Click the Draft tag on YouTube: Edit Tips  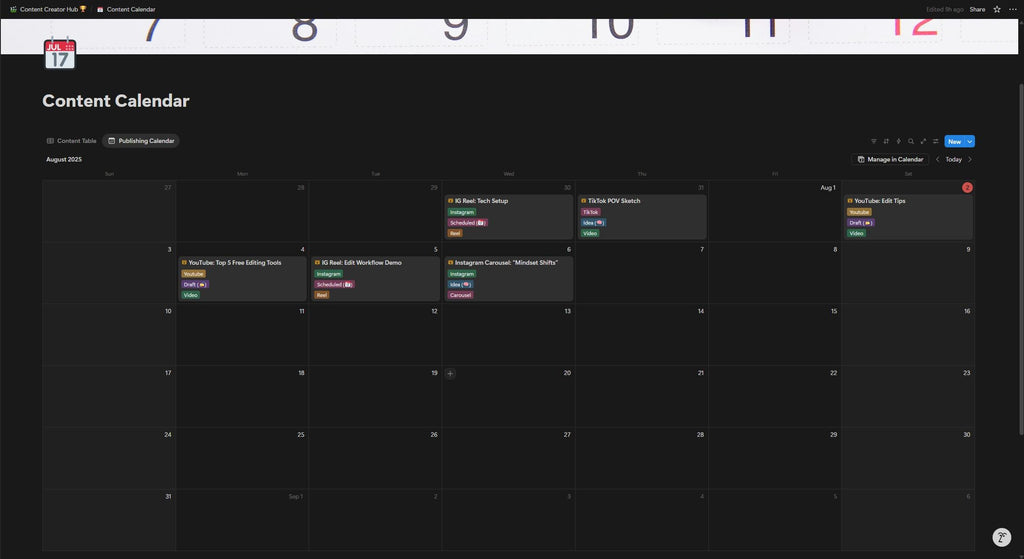[861, 223]
